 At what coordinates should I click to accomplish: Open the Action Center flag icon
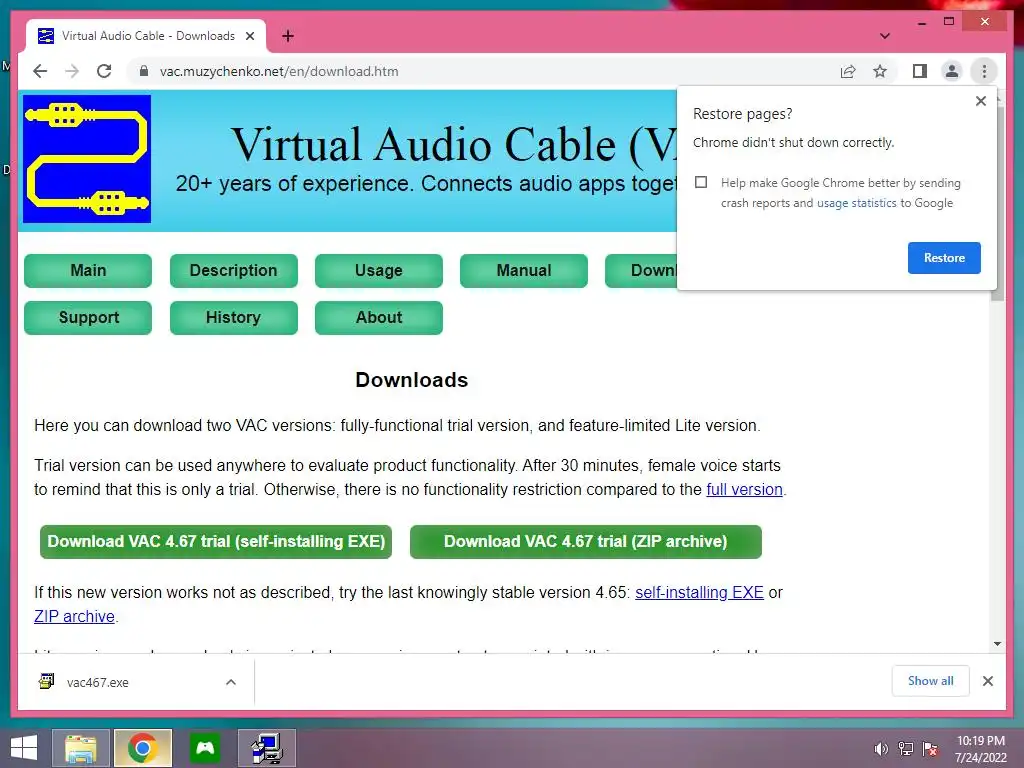(x=930, y=749)
